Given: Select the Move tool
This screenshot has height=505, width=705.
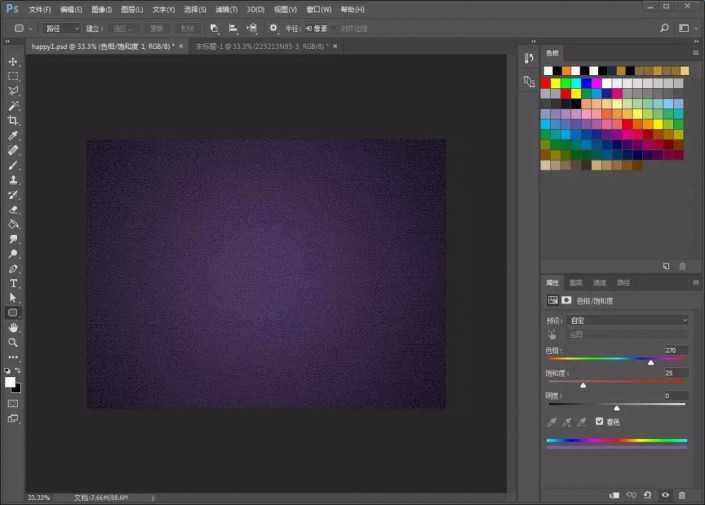Looking at the screenshot, I should pos(13,61).
